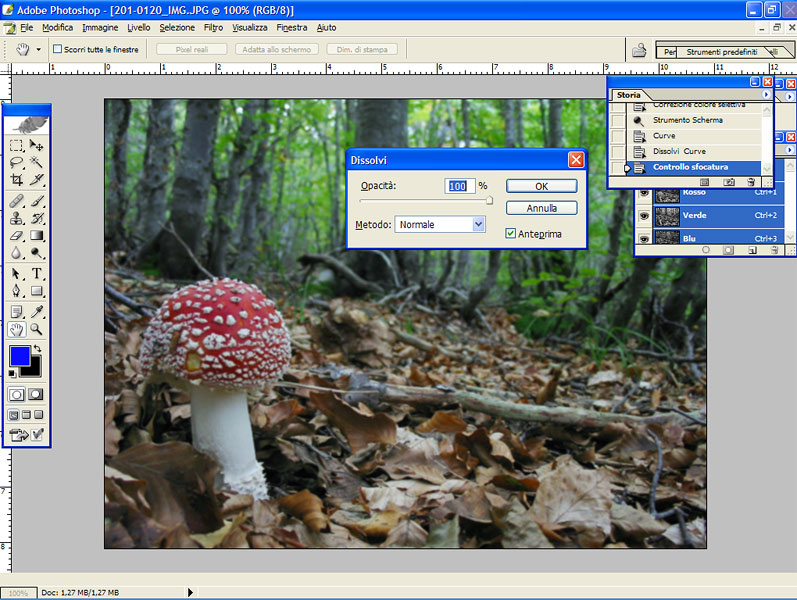
Task: Delete history state with Storia trash icon
Action: click(750, 182)
